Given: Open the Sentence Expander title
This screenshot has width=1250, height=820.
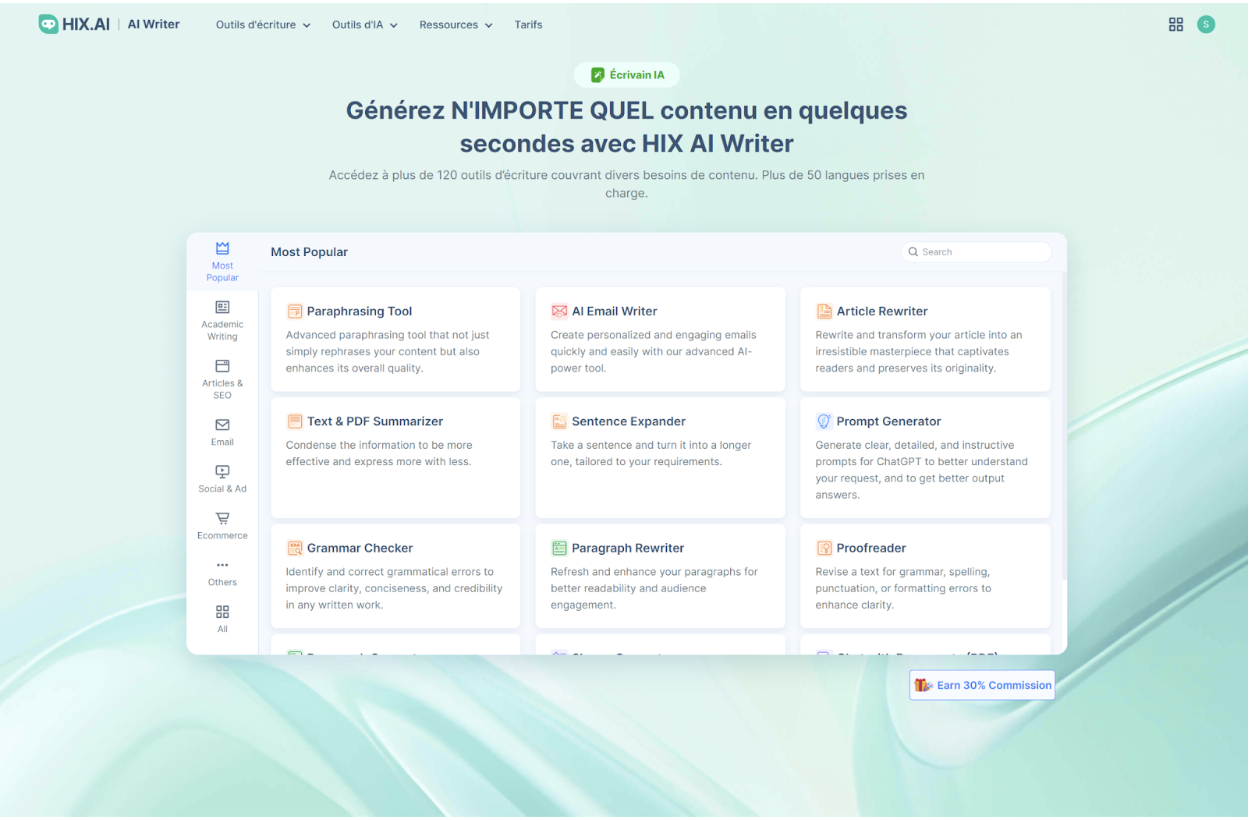Looking at the screenshot, I should (629, 421).
